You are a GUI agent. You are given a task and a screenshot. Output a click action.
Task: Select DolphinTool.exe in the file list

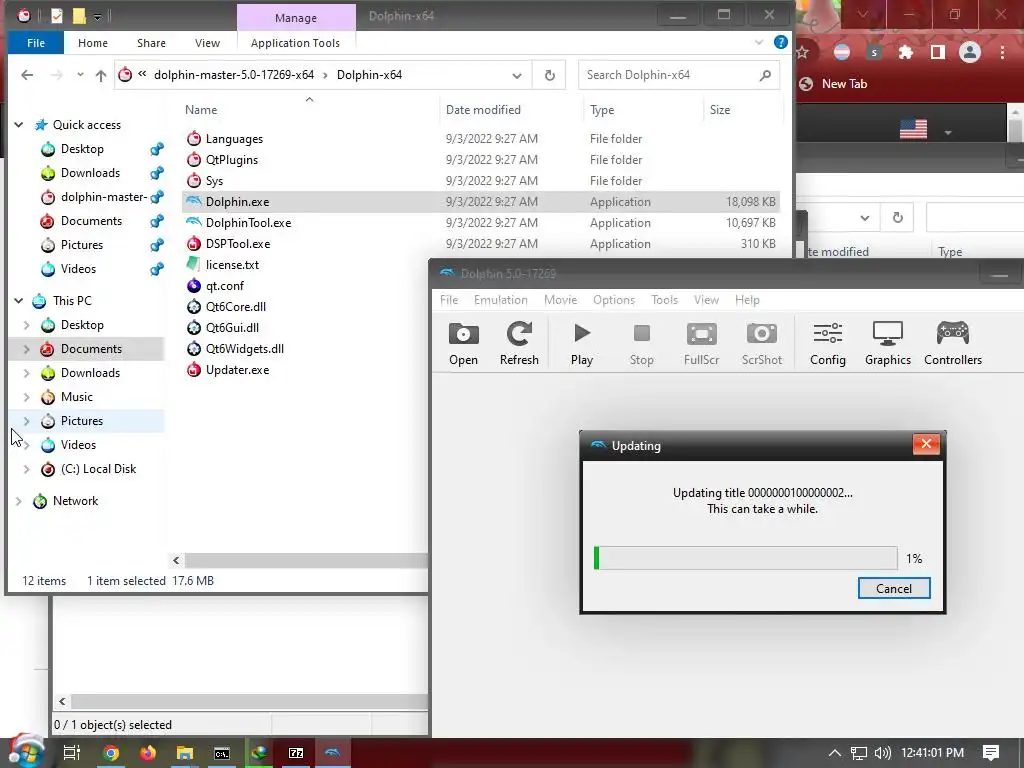pyautogui.click(x=248, y=223)
